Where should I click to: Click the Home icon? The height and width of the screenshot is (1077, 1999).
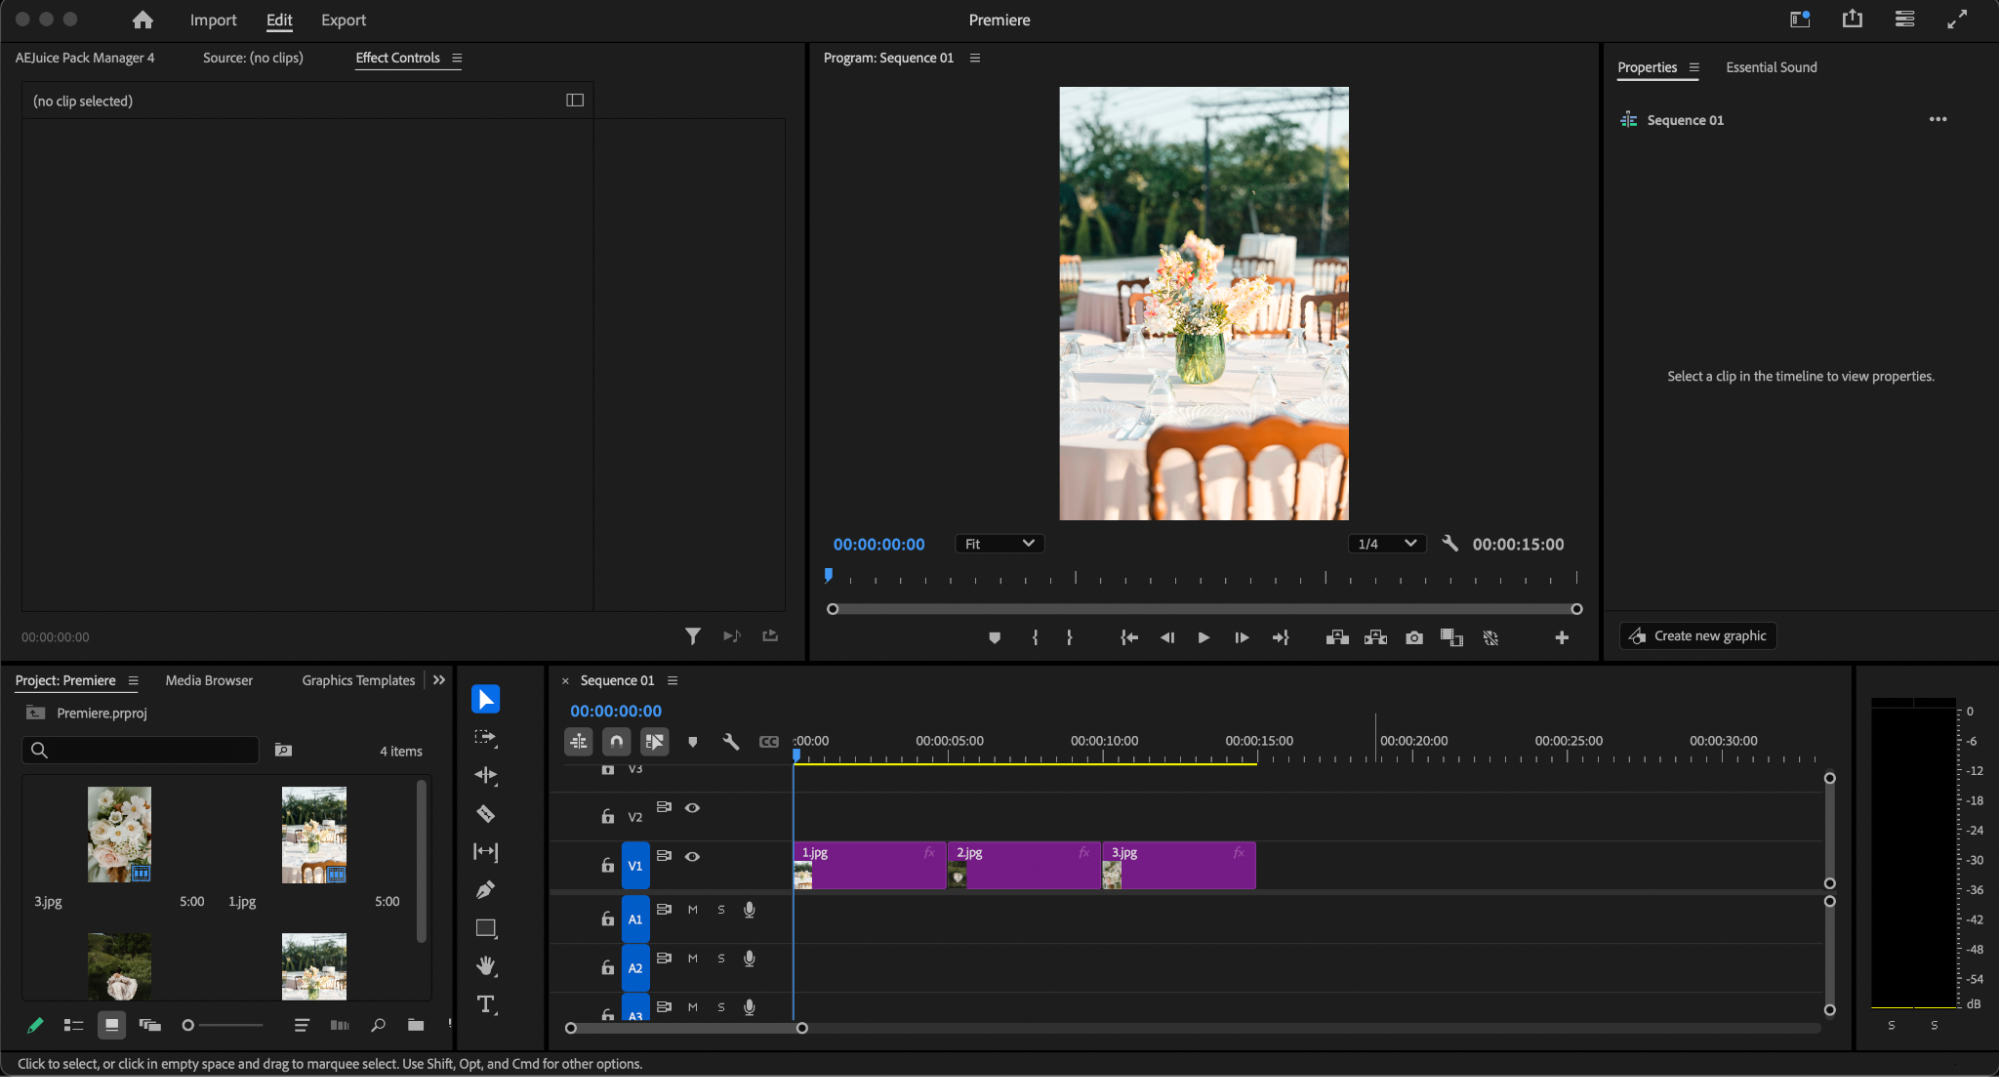(x=142, y=20)
